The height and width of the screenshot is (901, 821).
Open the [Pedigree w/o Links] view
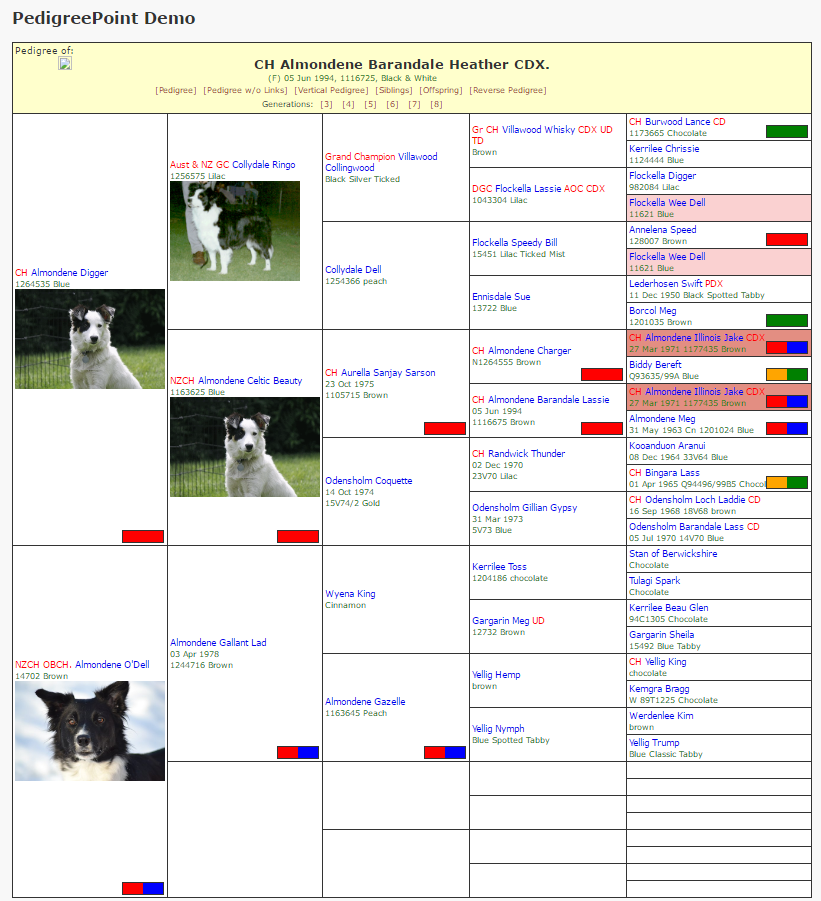(245, 90)
